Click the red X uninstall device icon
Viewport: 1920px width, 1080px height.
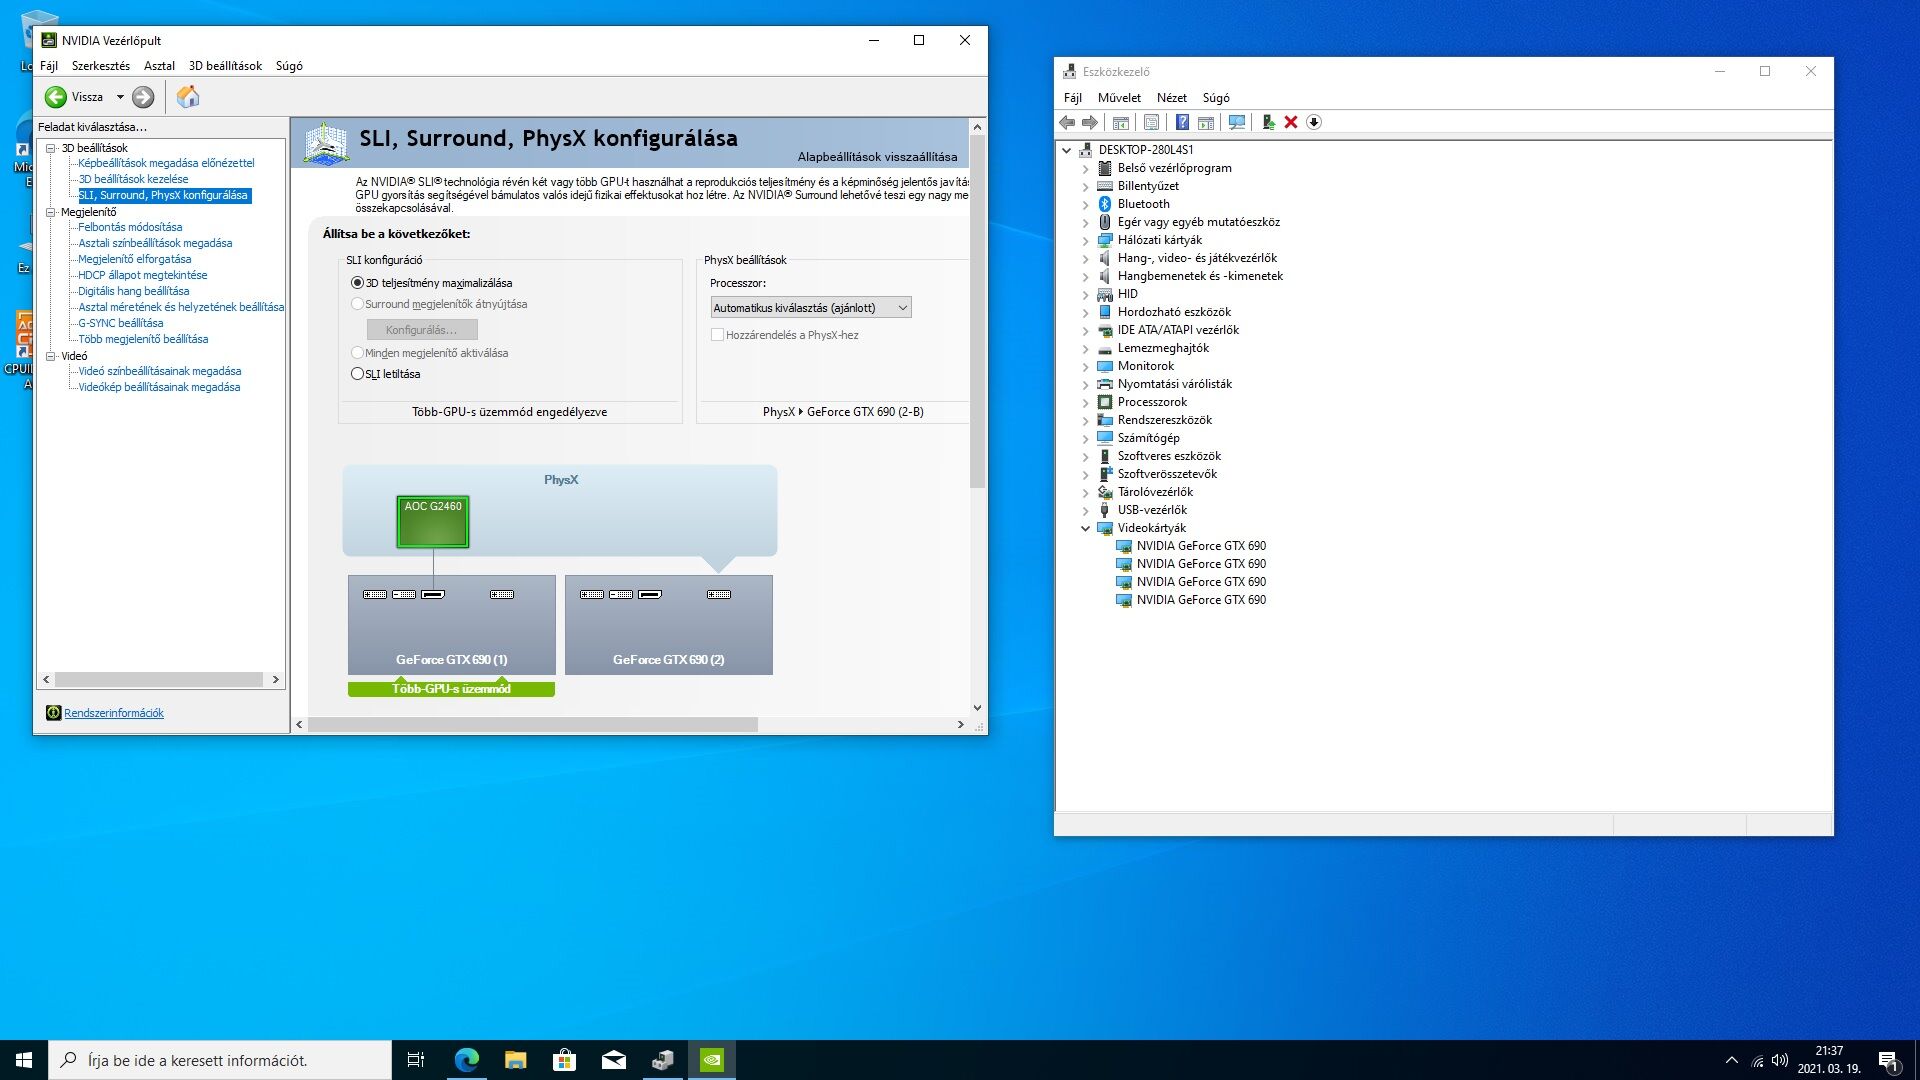[1291, 122]
